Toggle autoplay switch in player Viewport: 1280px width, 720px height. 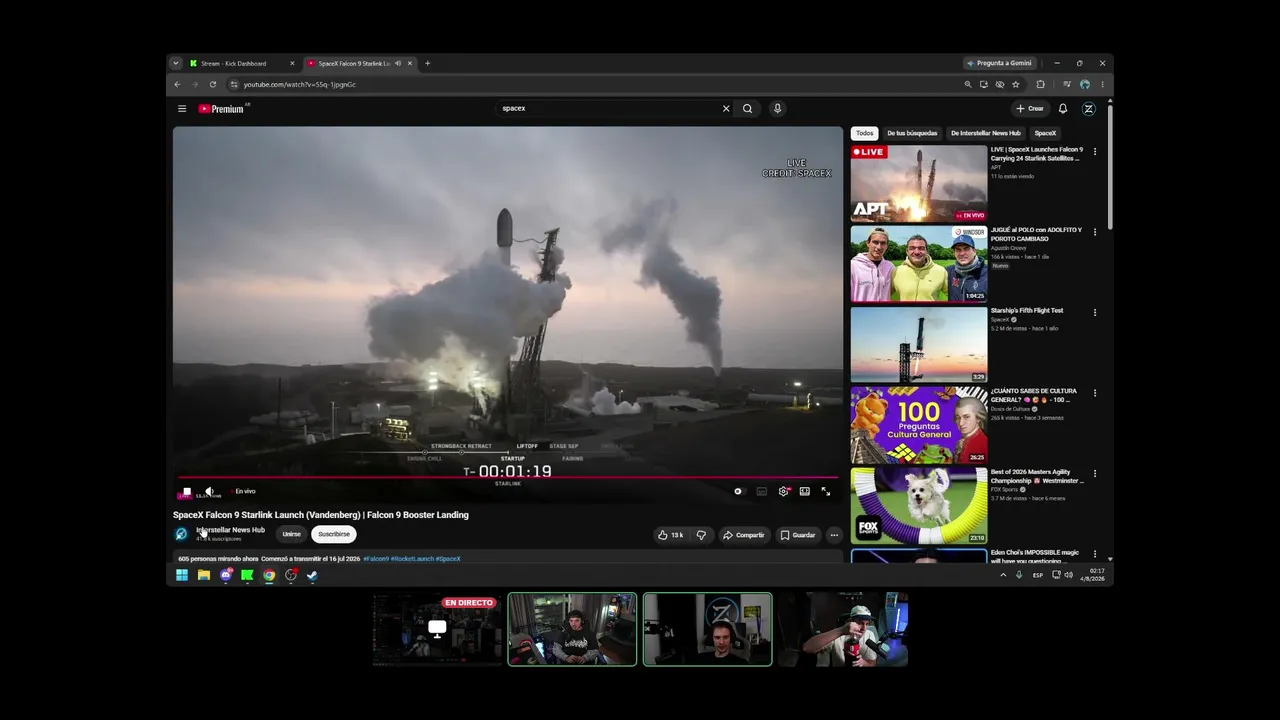click(738, 492)
